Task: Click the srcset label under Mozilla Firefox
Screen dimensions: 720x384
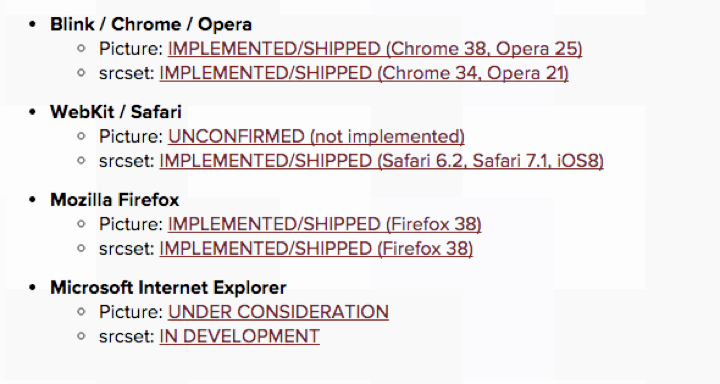Action: (x=127, y=249)
